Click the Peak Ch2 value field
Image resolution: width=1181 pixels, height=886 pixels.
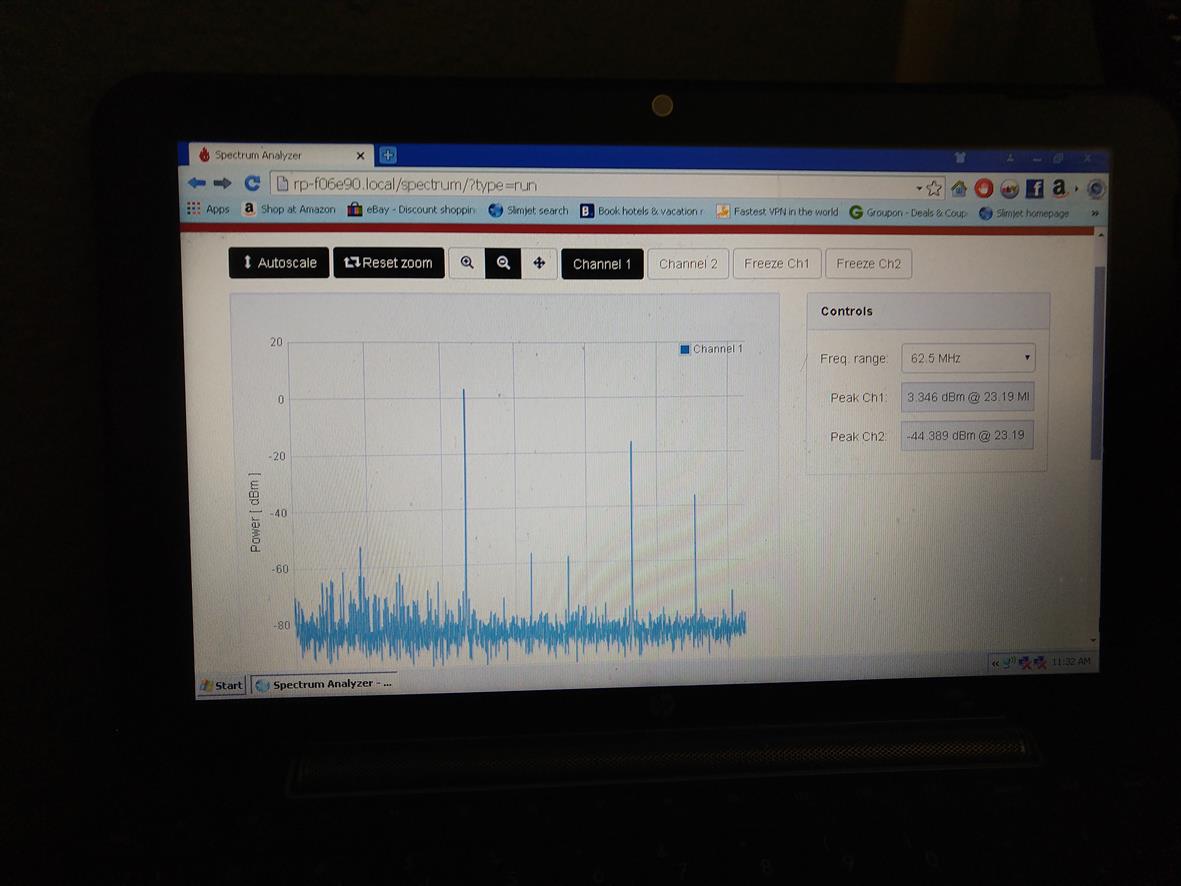tap(967, 435)
